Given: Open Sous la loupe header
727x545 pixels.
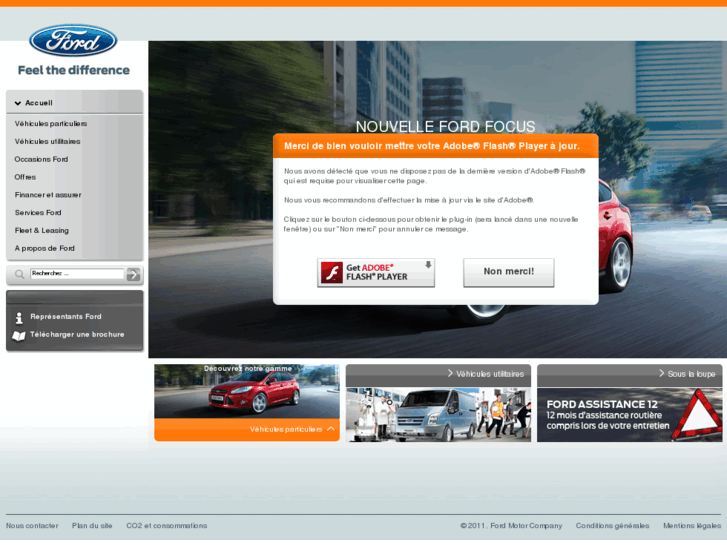Looking at the screenshot, I should (629, 375).
